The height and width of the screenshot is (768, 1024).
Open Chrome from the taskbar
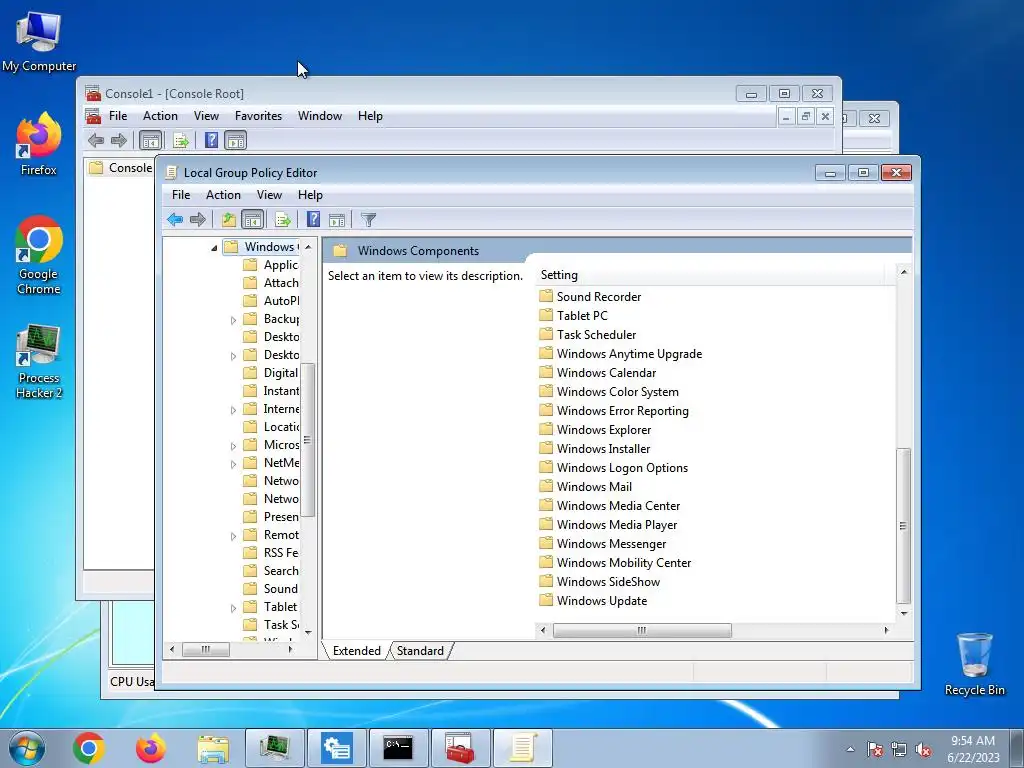89,748
